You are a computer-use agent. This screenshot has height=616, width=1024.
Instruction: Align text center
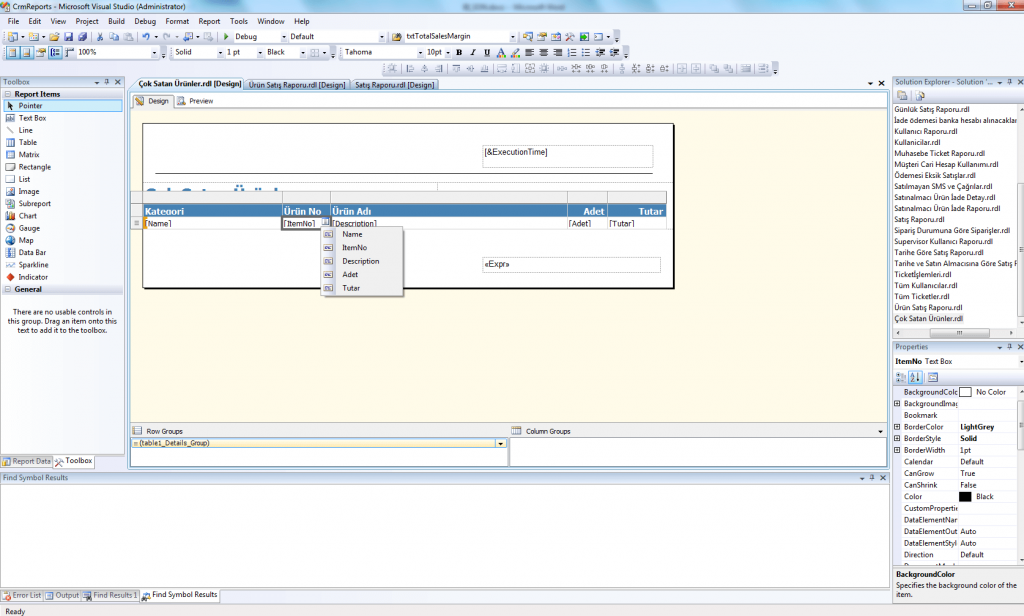pos(543,52)
